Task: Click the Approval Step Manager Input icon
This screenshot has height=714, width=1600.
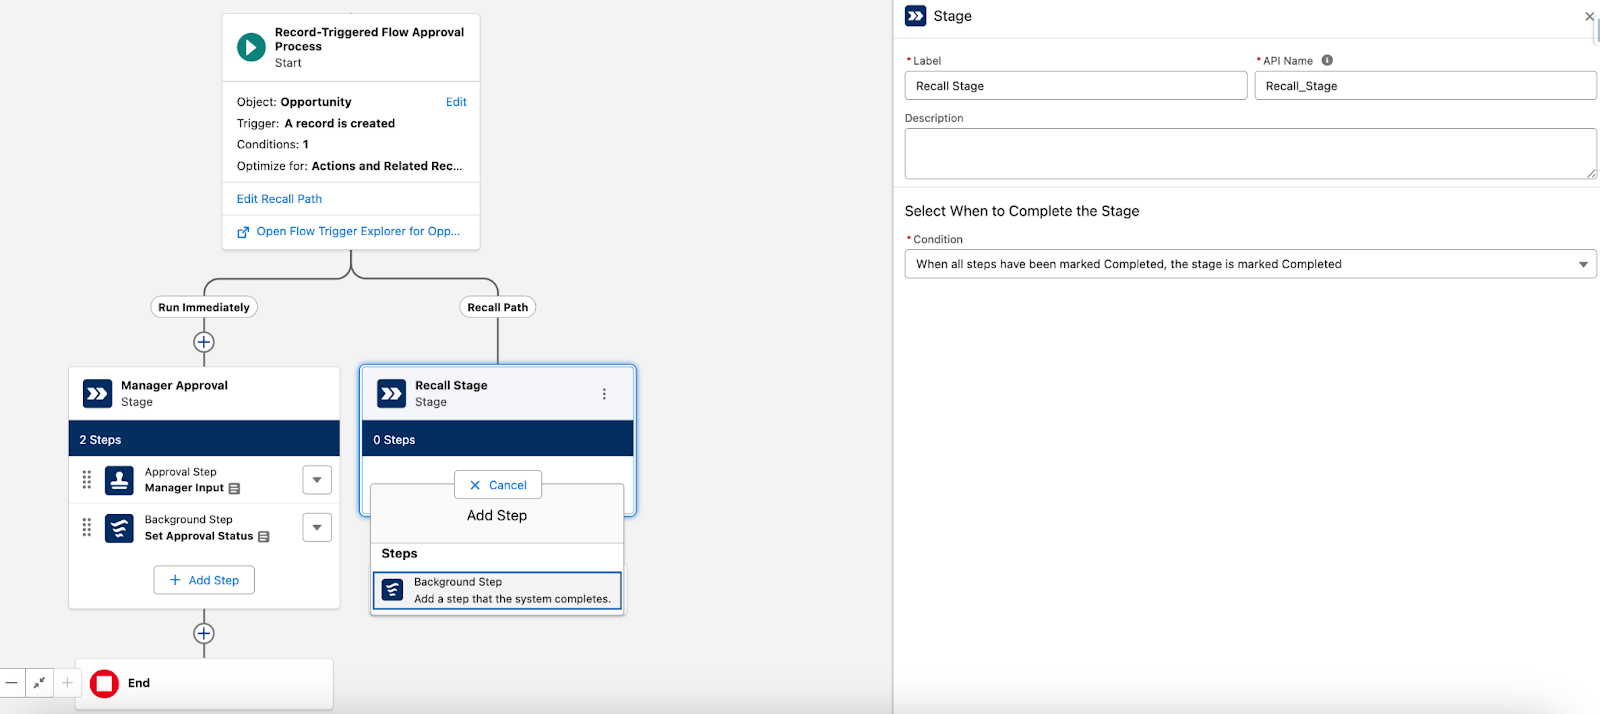Action: 119,480
